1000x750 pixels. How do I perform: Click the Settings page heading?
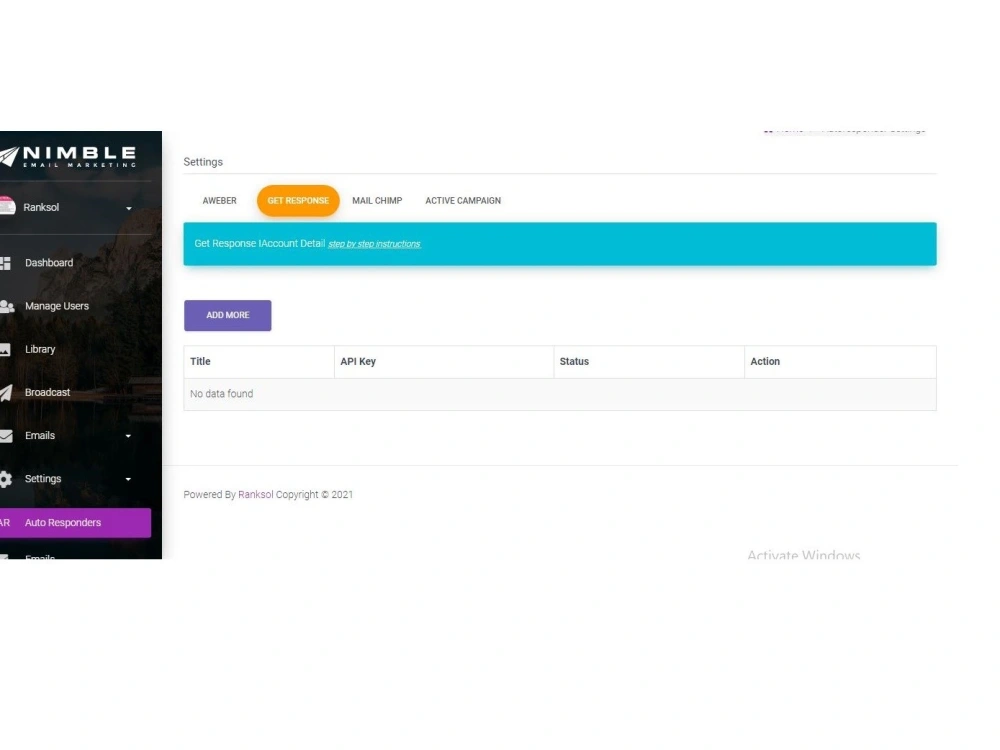(203, 162)
